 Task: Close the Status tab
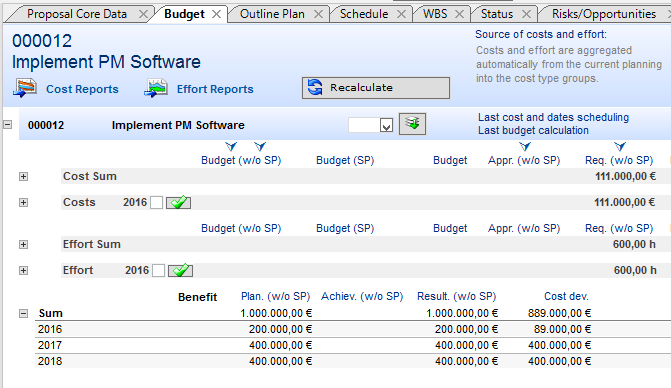[526, 15]
